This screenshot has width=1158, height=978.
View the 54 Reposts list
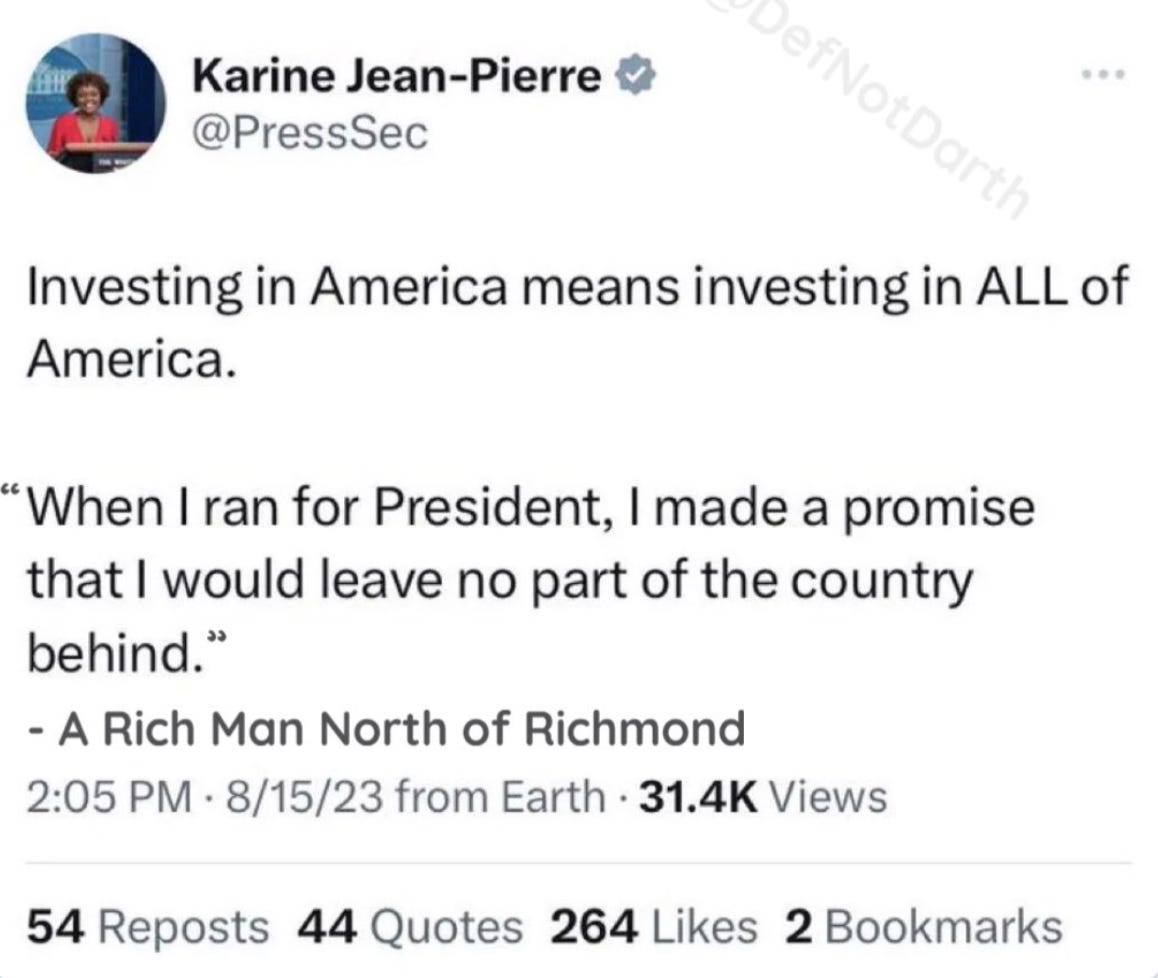[147, 927]
